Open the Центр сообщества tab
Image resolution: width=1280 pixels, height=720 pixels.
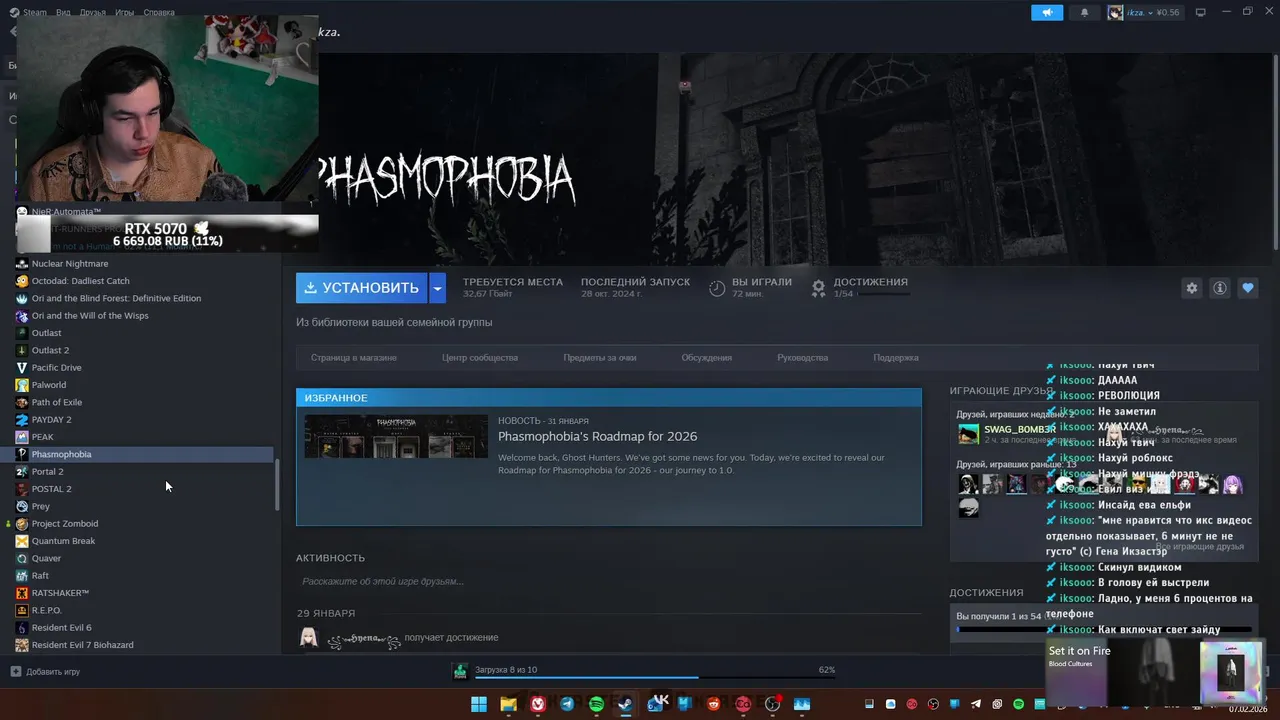click(480, 357)
